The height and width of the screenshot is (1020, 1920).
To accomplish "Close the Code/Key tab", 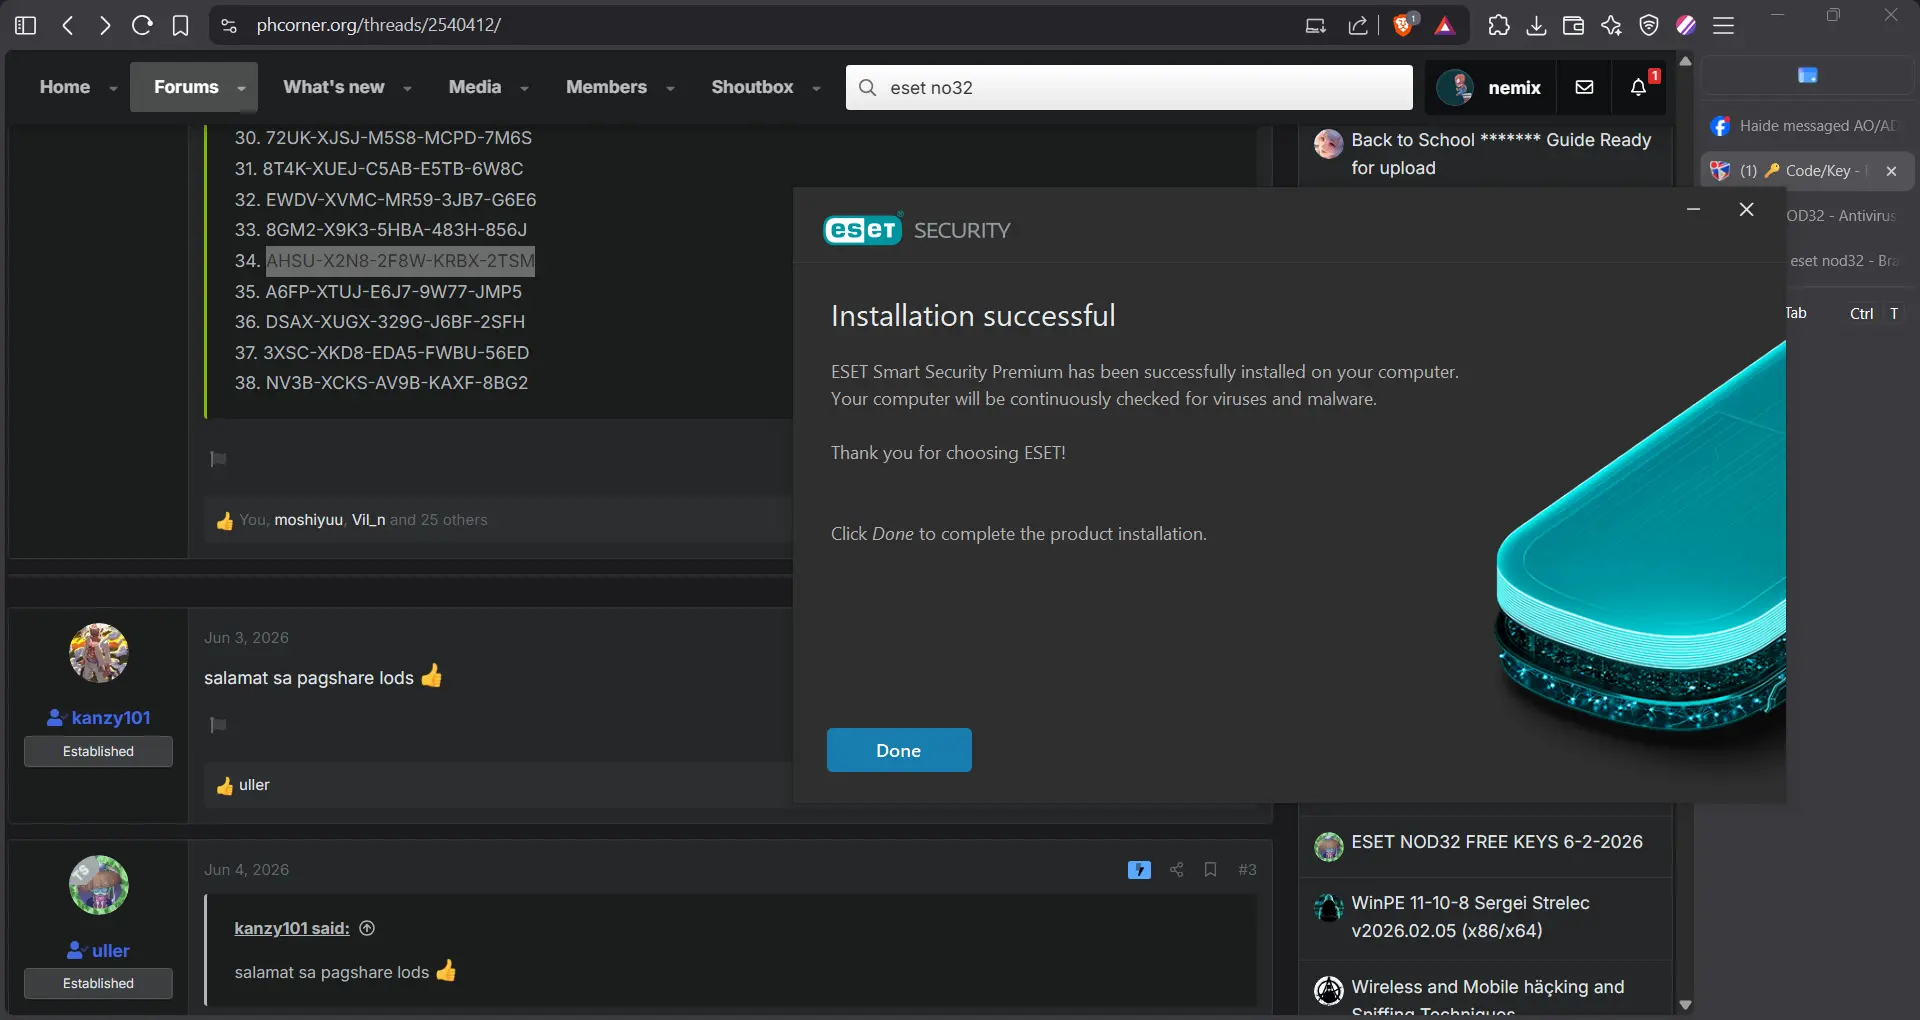I will point(1891,171).
